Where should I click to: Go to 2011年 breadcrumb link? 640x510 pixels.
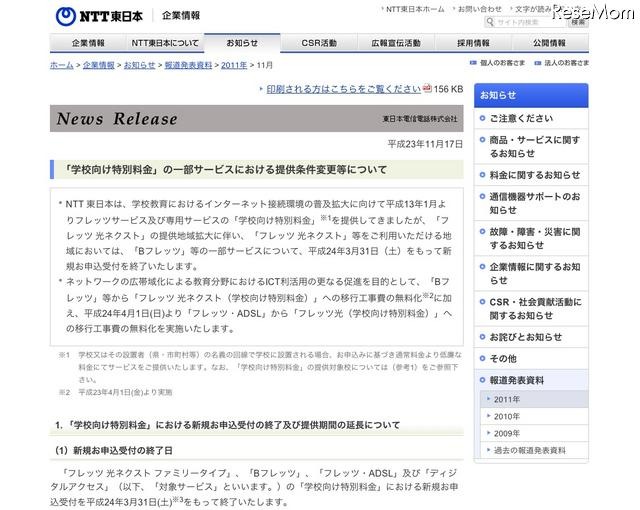pos(234,65)
